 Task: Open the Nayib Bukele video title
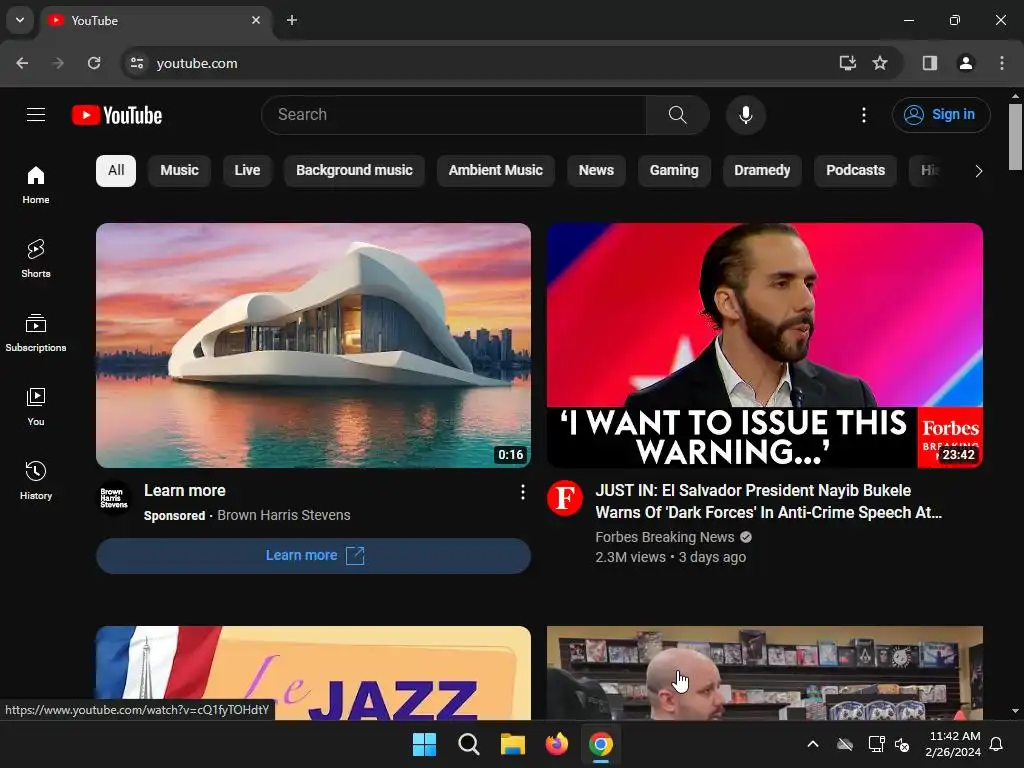coord(769,502)
